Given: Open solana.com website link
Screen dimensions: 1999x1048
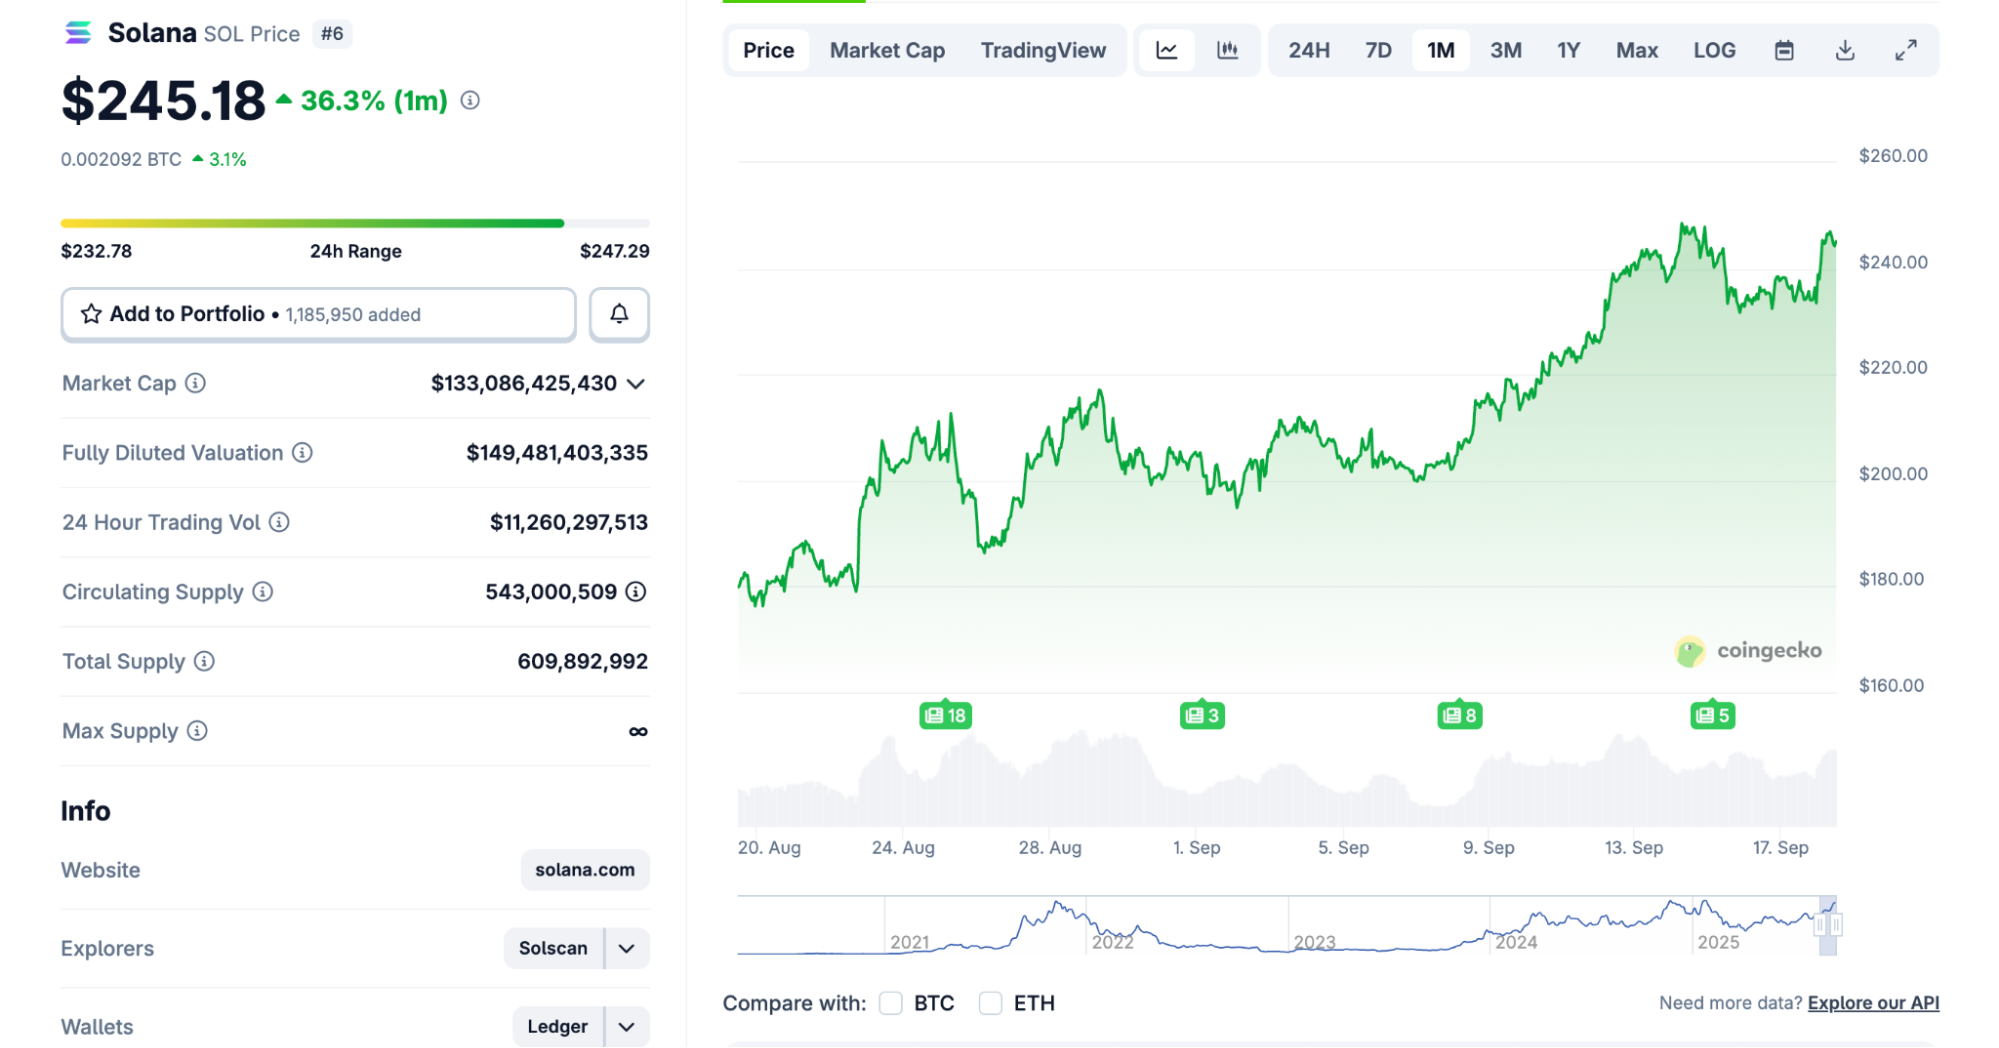Looking at the screenshot, I should (585, 870).
